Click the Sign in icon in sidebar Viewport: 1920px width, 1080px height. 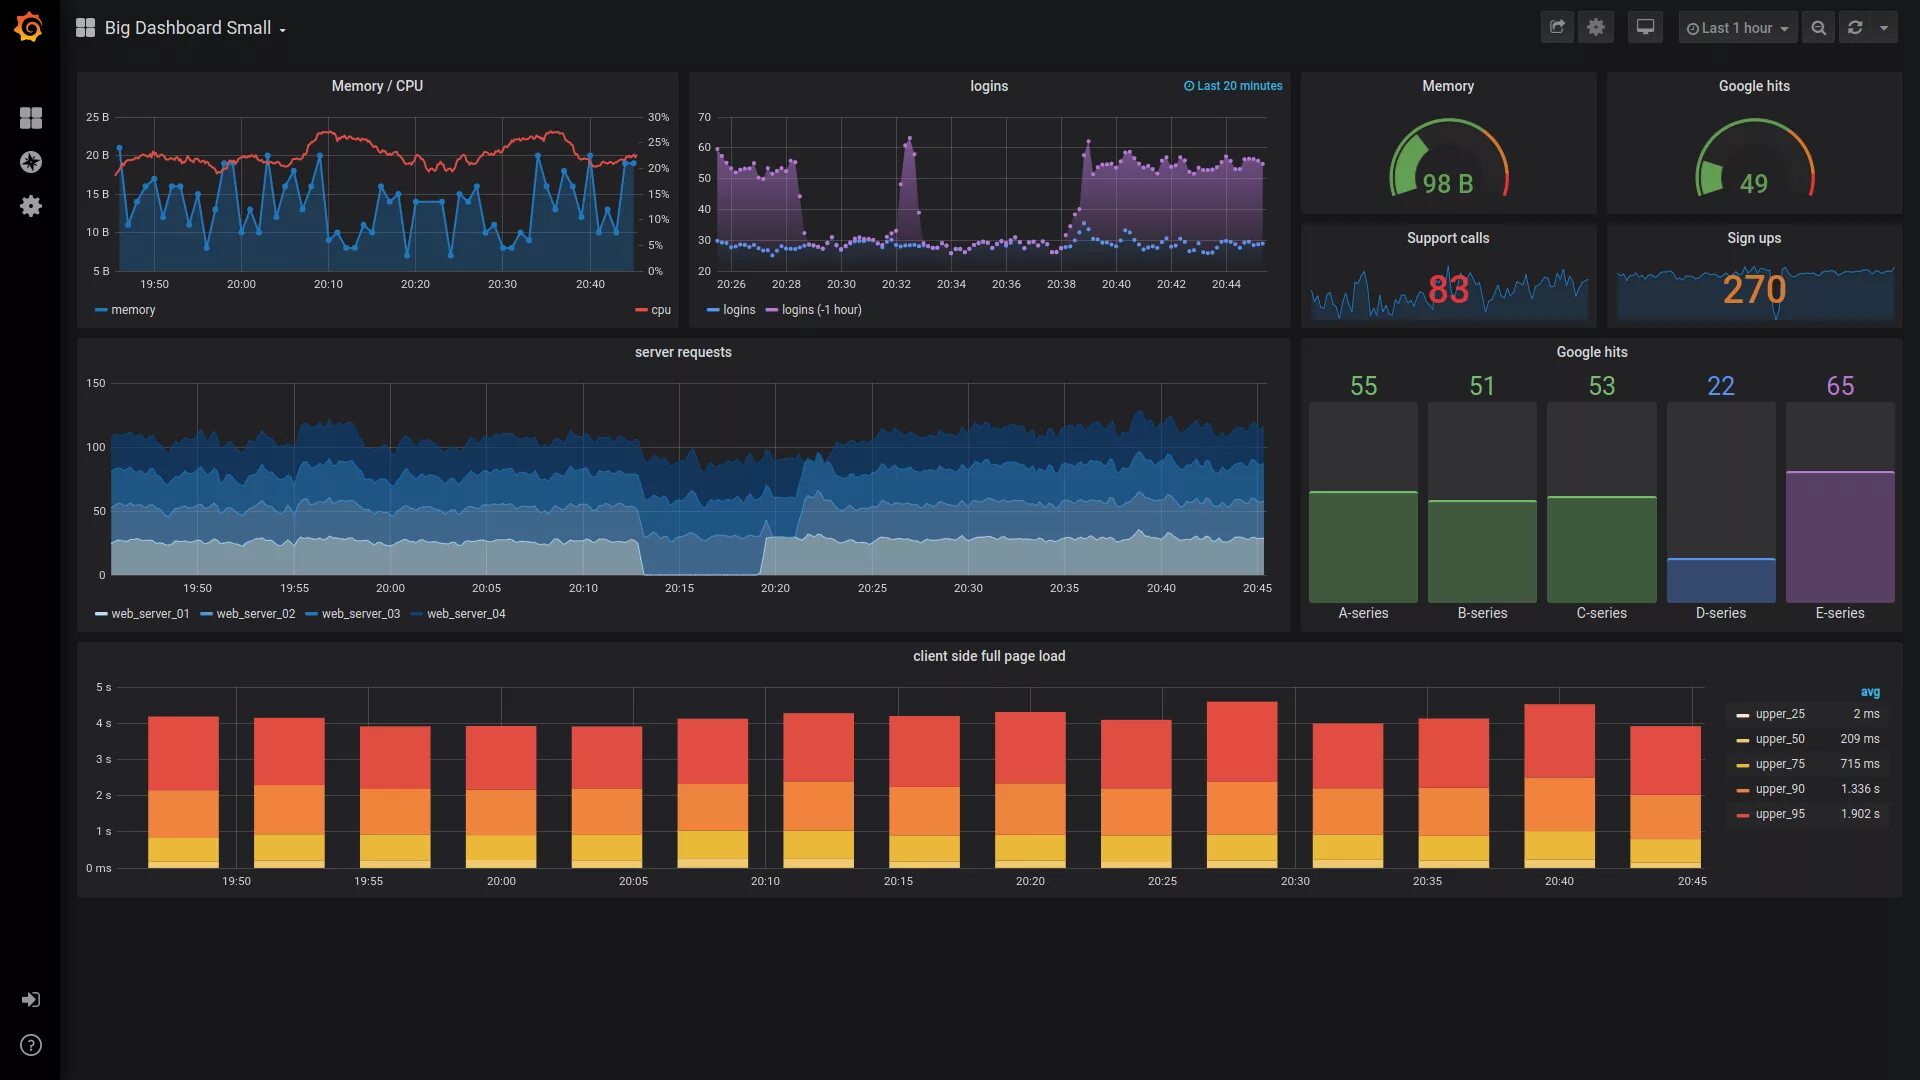31,1000
